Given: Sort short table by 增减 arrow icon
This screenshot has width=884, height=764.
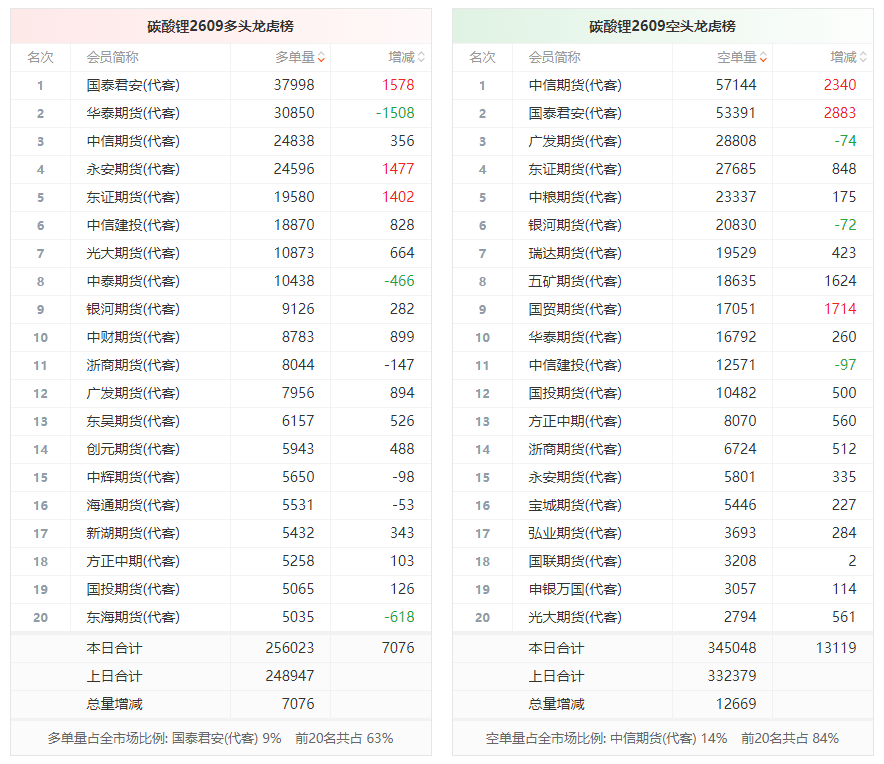Looking at the screenshot, I should pyautogui.click(x=864, y=58).
